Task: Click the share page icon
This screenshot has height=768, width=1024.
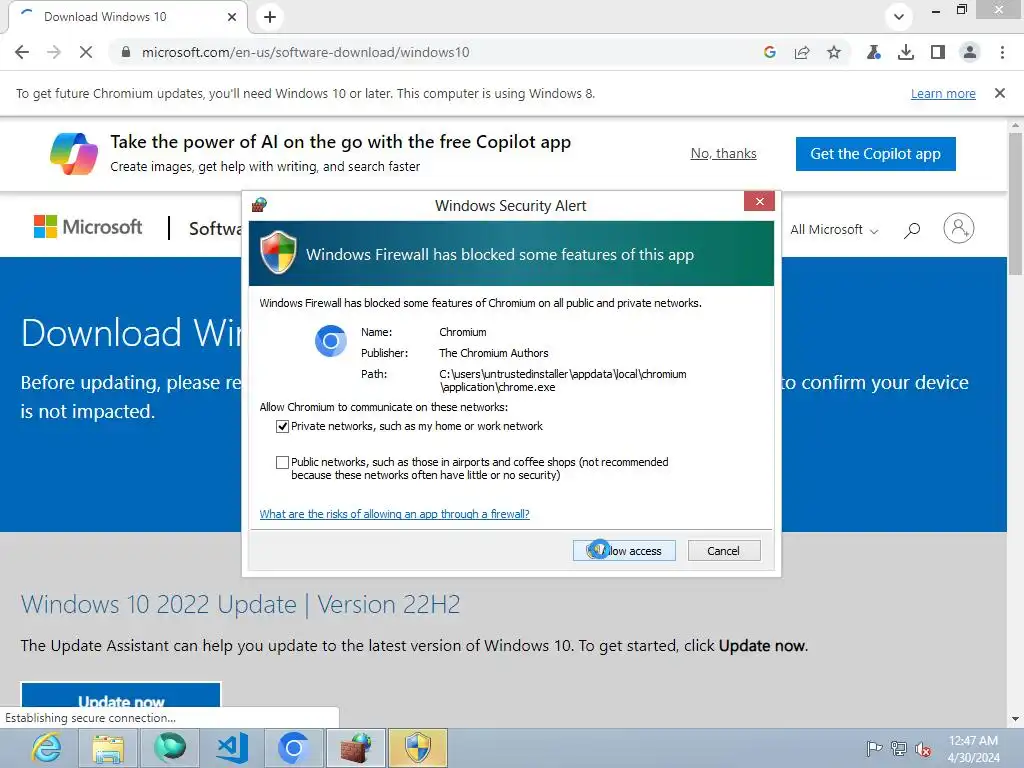Action: click(x=802, y=52)
